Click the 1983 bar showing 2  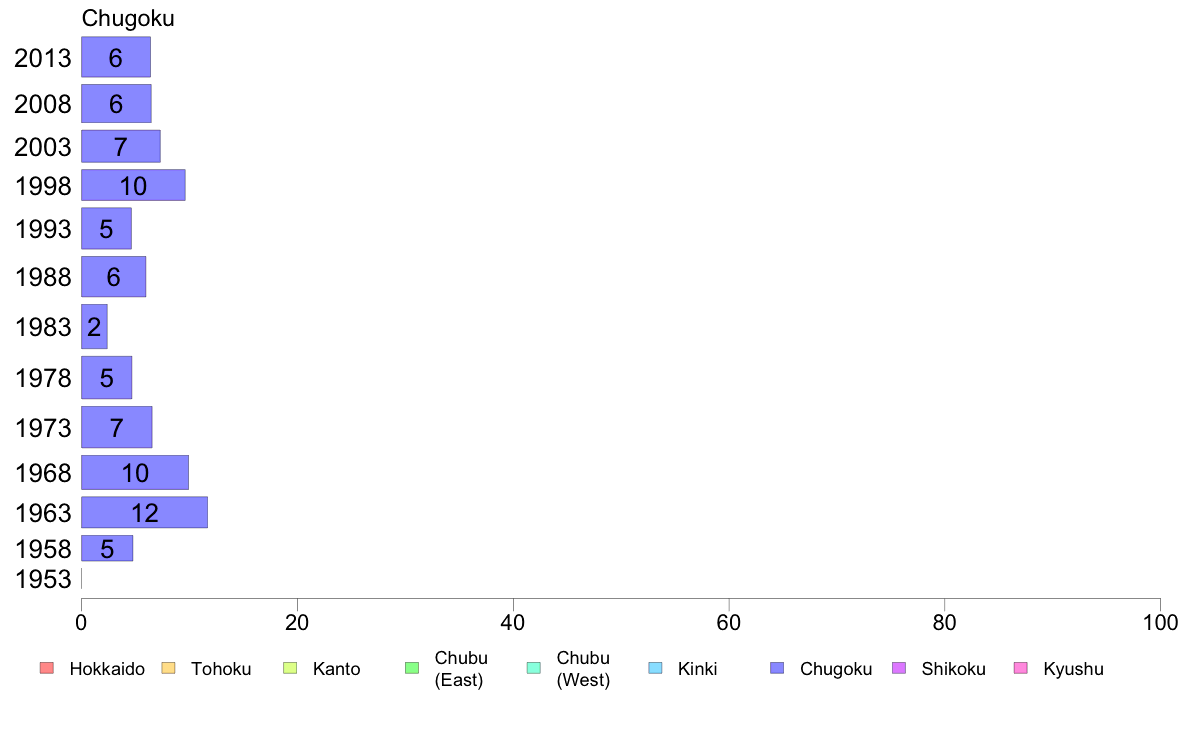[x=94, y=327]
